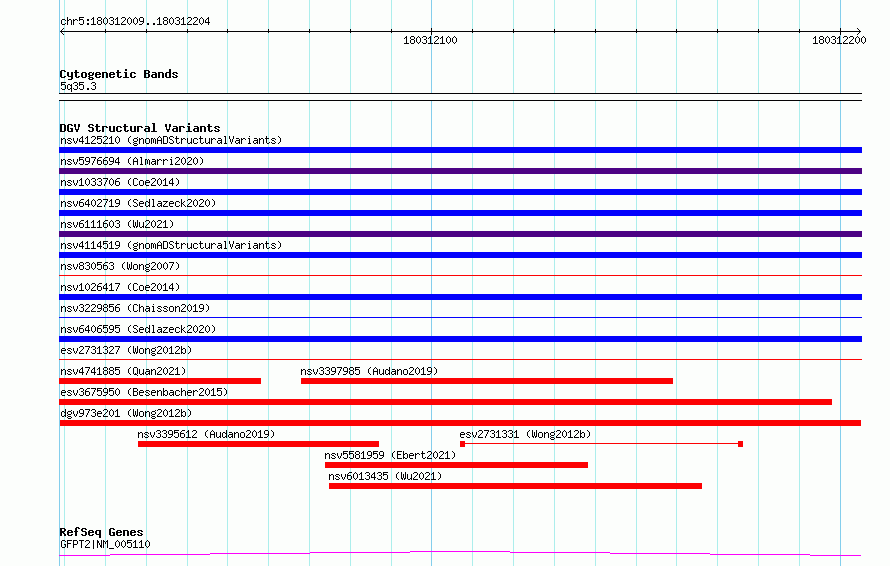Select the blue bar under nsv1026417
This screenshot has width=890, height=566.
click(460, 297)
